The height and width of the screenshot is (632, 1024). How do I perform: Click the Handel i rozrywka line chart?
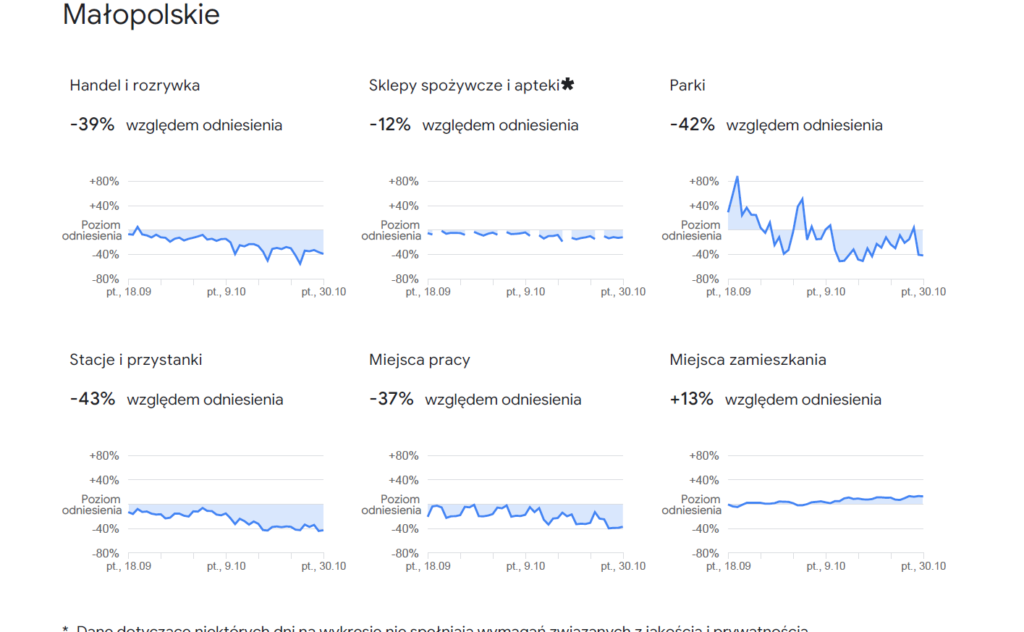point(226,236)
